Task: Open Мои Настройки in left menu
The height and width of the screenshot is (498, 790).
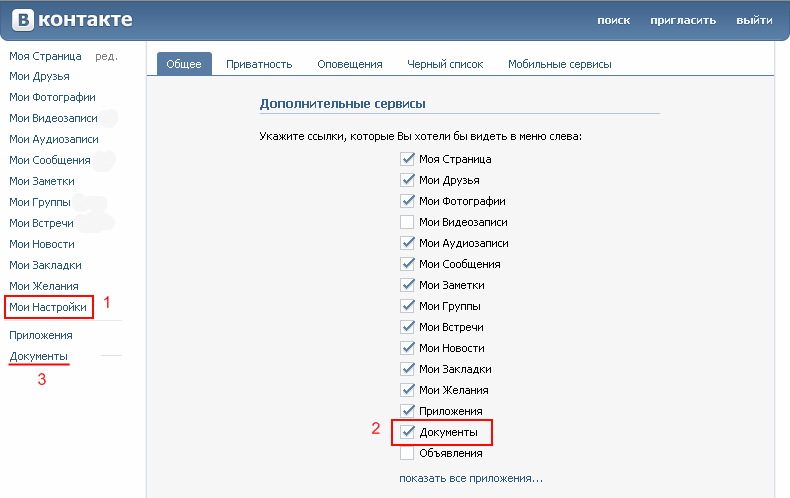Action: [x=48, y=307]
